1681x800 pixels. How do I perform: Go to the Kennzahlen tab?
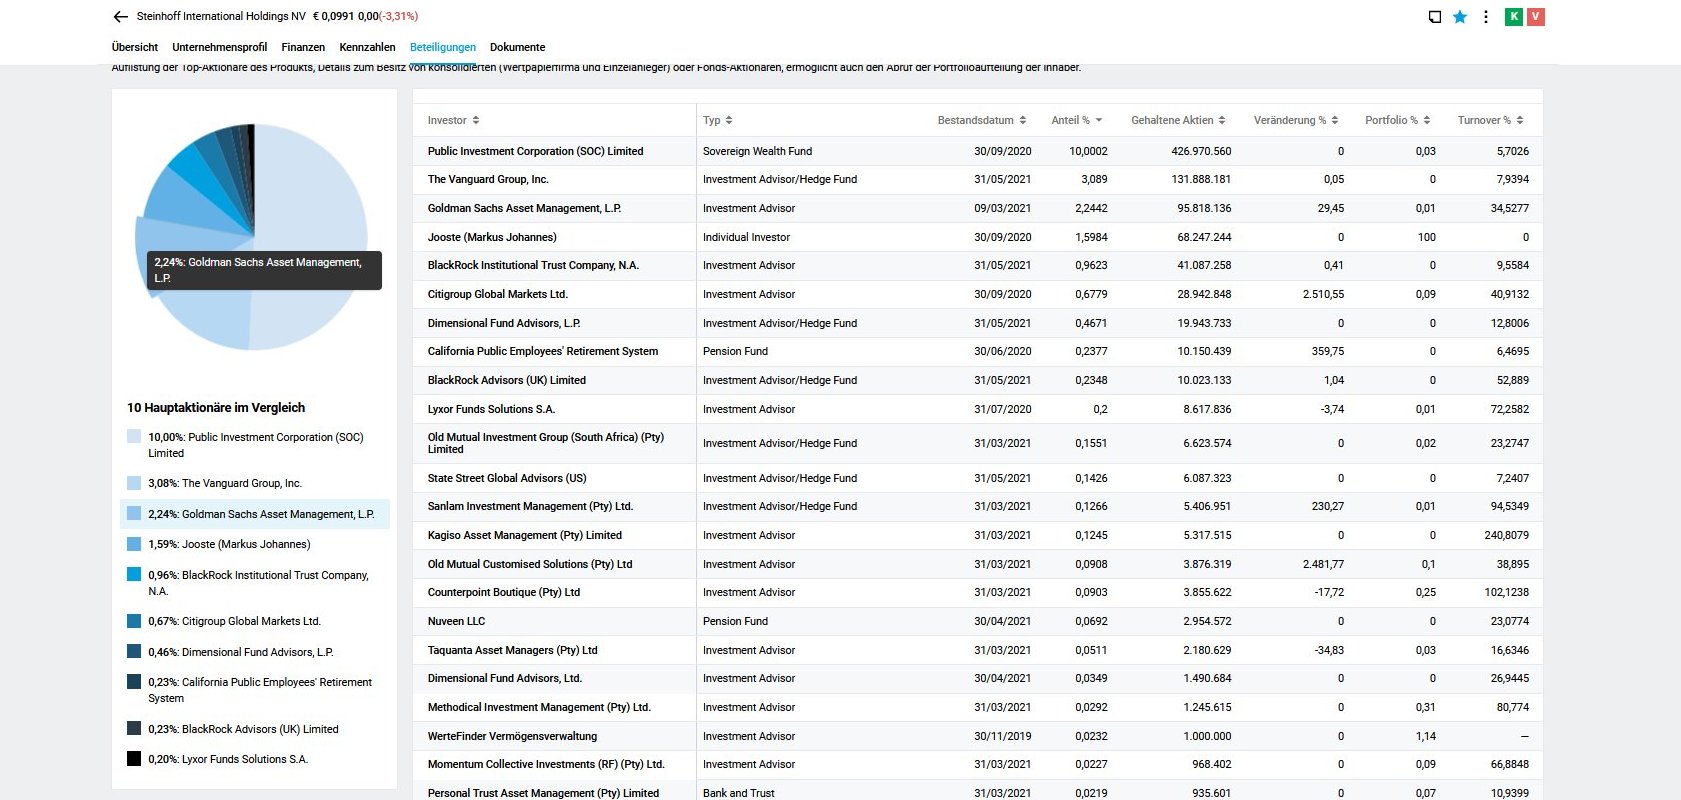click(x=367, y=47)
